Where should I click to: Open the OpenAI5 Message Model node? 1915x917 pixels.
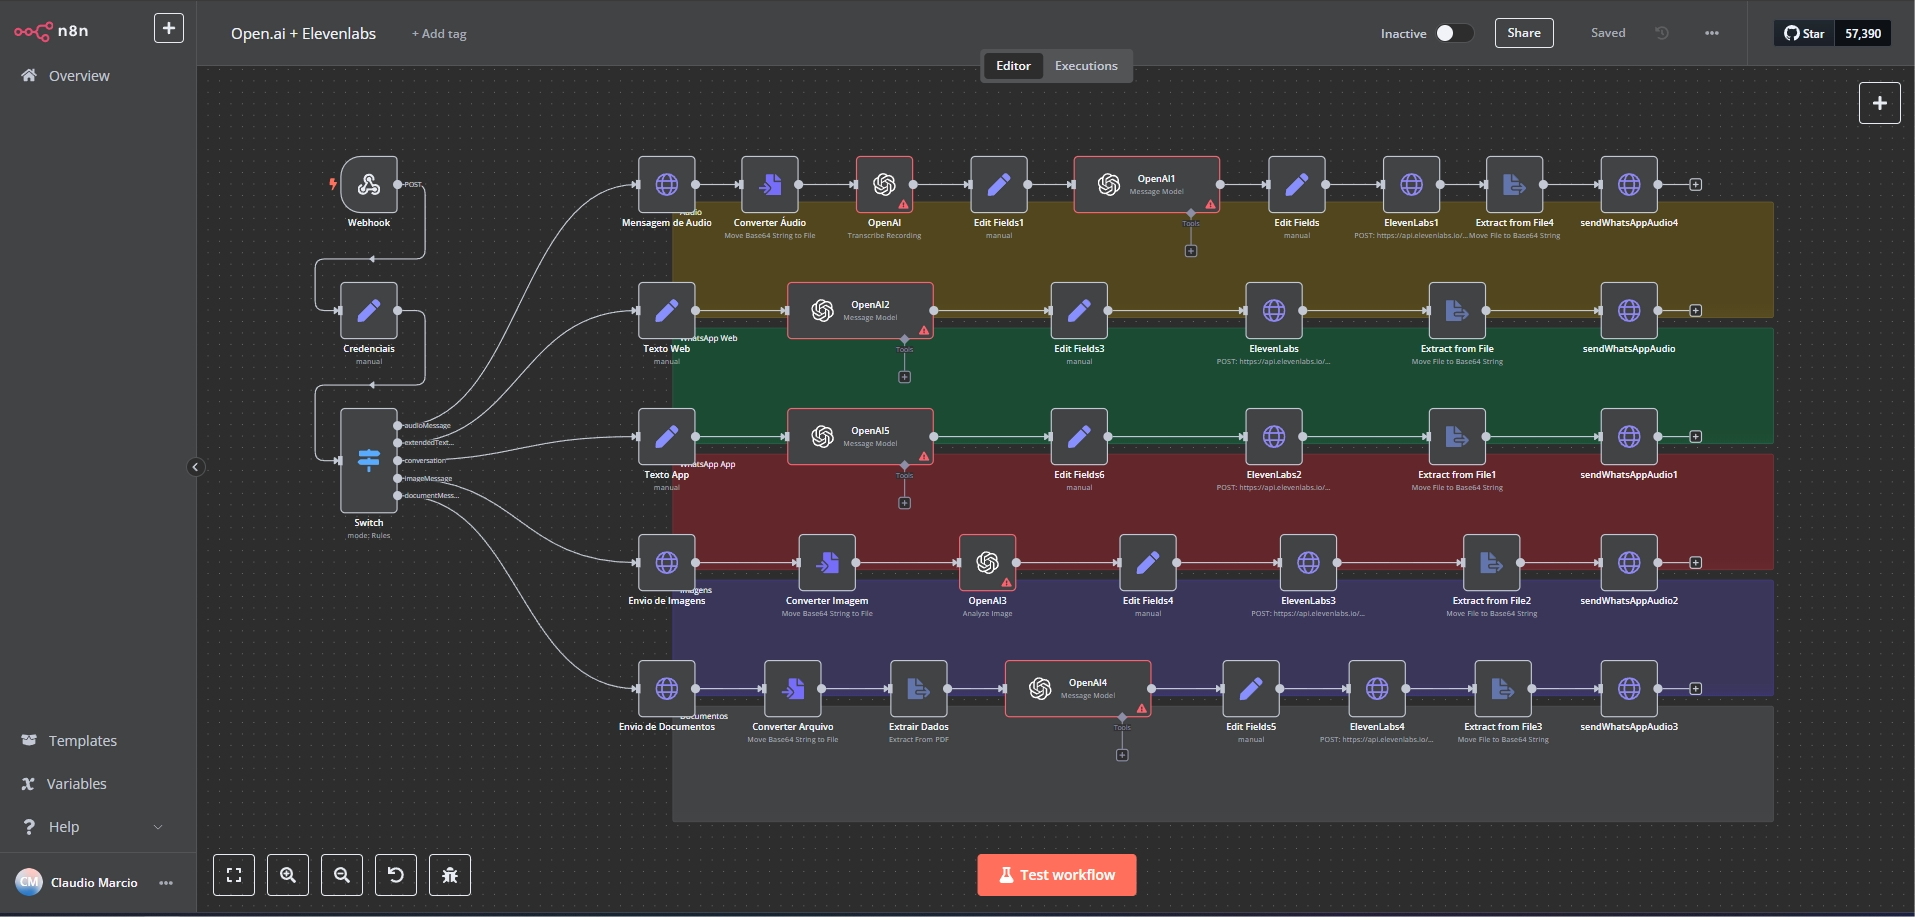(x=860, y=436)
